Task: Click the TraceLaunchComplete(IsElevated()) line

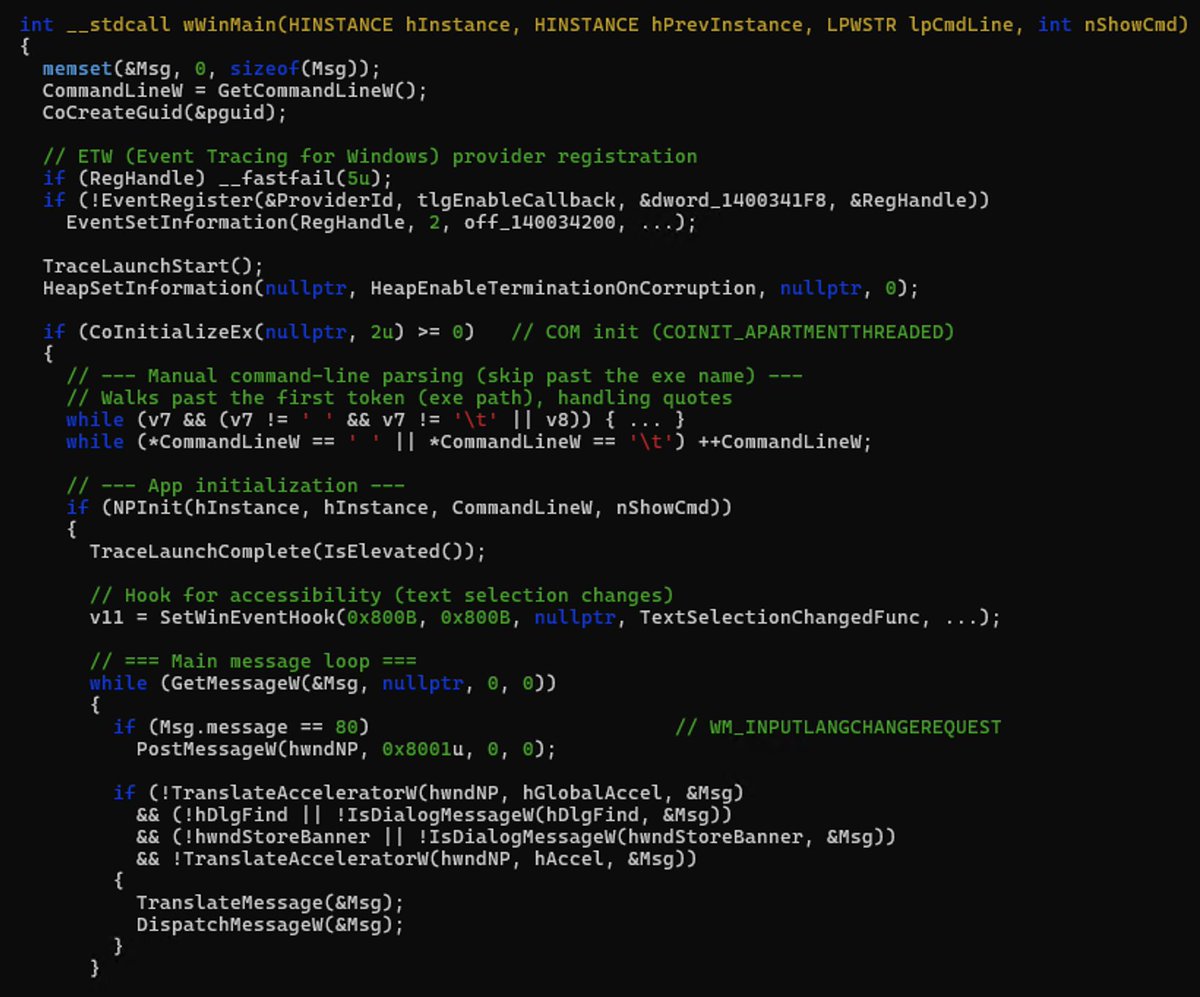Action: pos(287,552)
